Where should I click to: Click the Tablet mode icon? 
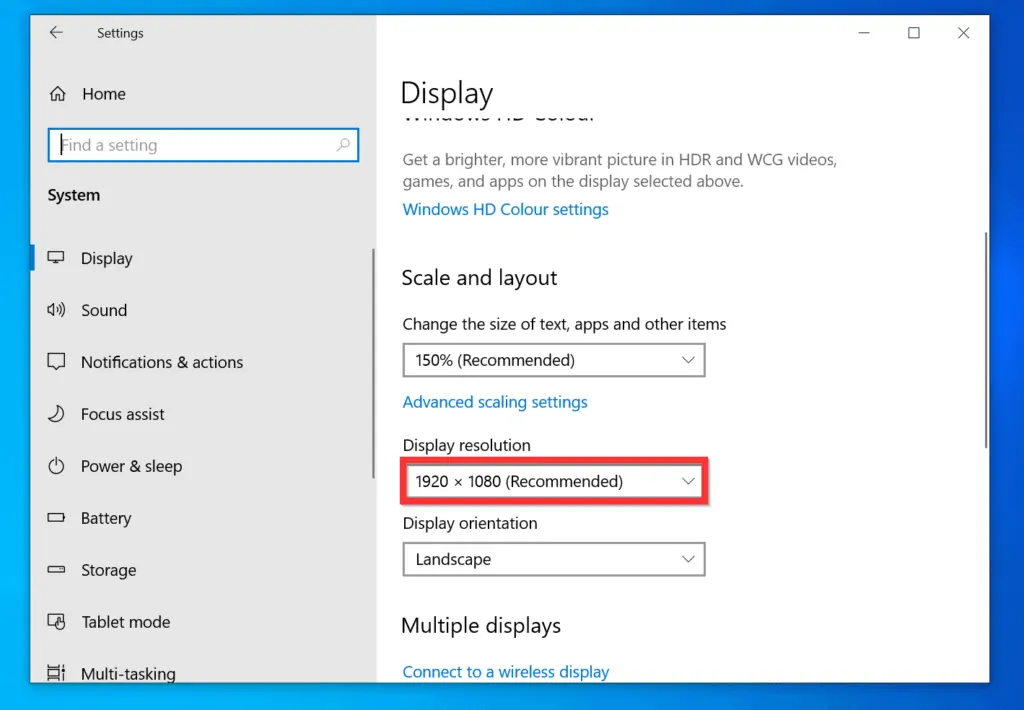pos(57,622)
